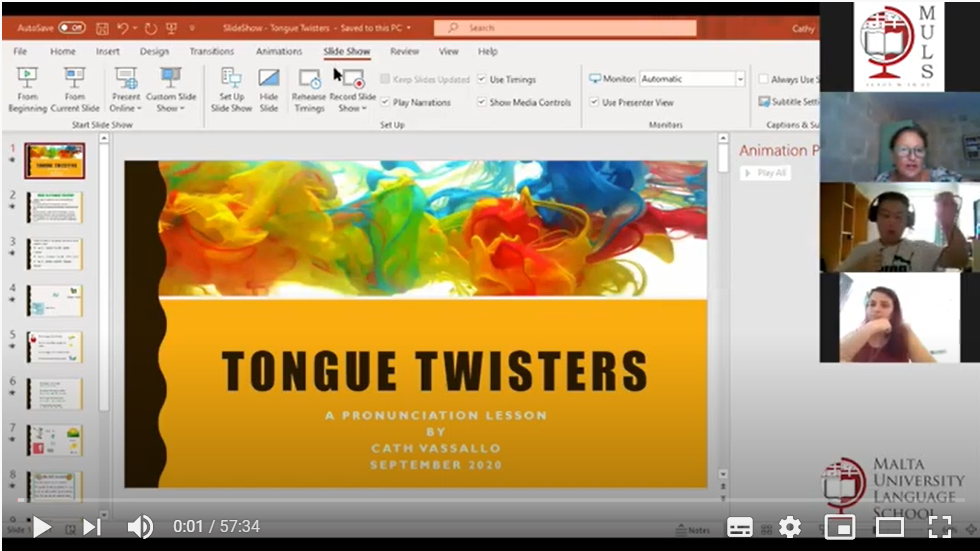
Task: Click the Save icon in title bar
Action: tap(102, 28)
